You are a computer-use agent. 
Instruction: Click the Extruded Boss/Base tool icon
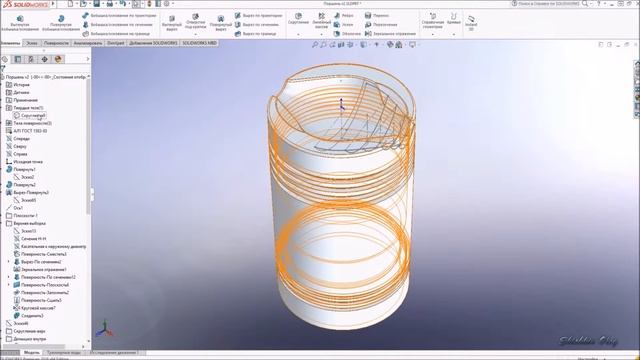(20, 19)
